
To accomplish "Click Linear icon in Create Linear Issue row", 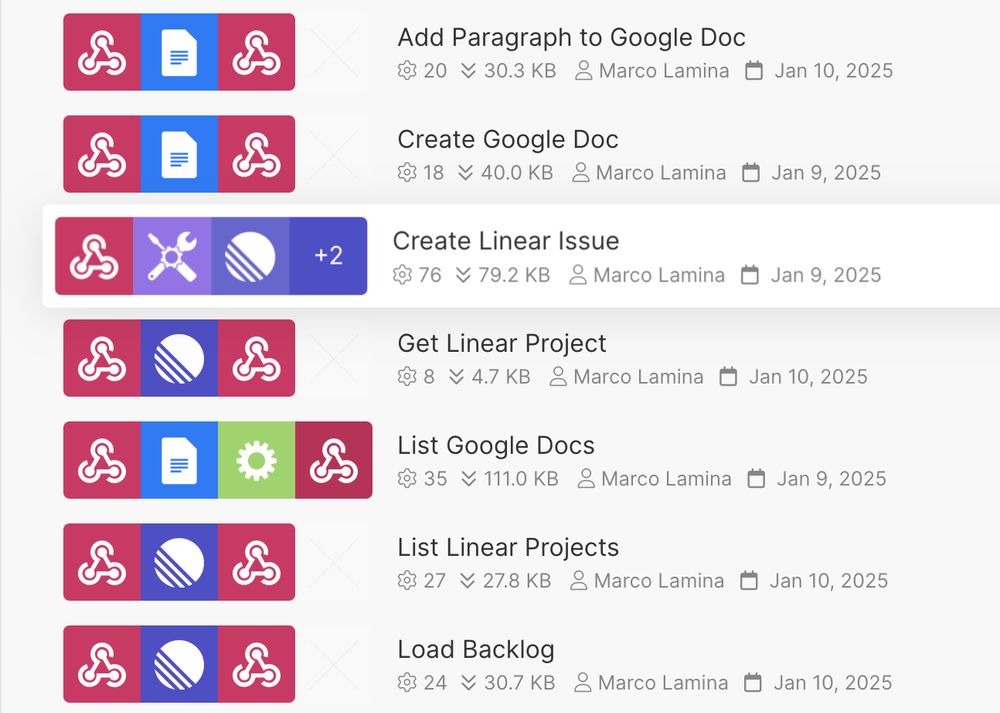I will tap(250, 256).
